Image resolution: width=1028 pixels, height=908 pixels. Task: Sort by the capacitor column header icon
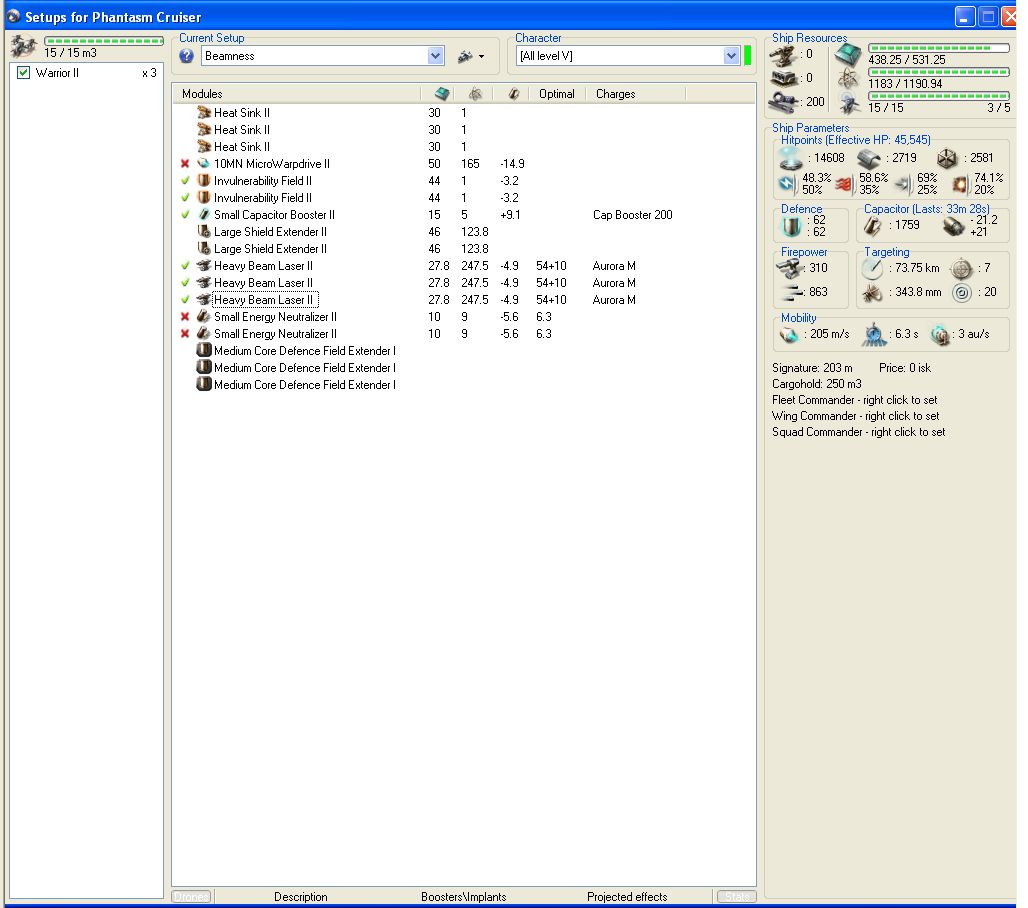click(x=514, y=94)
